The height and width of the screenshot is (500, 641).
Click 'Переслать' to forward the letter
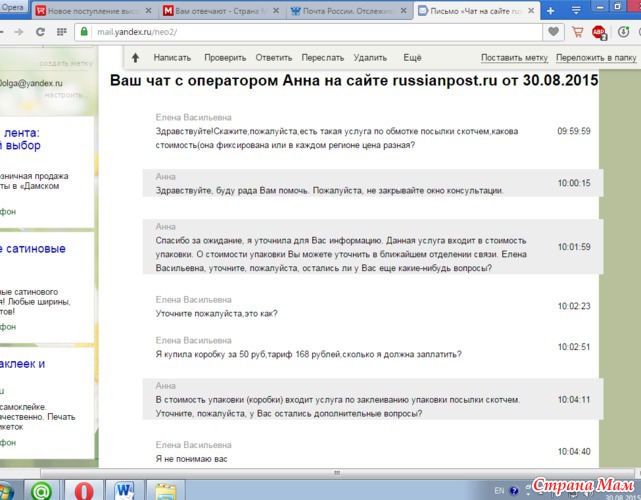tap(323, 58)
